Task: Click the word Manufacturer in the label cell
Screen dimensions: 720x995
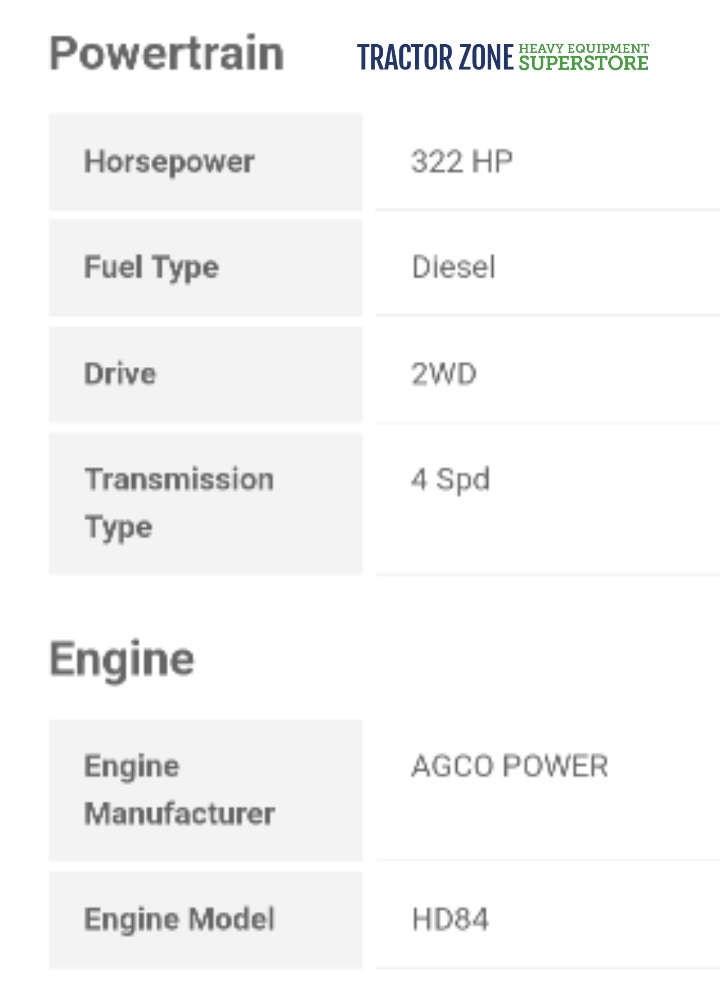Action: [x=179, y=813]
